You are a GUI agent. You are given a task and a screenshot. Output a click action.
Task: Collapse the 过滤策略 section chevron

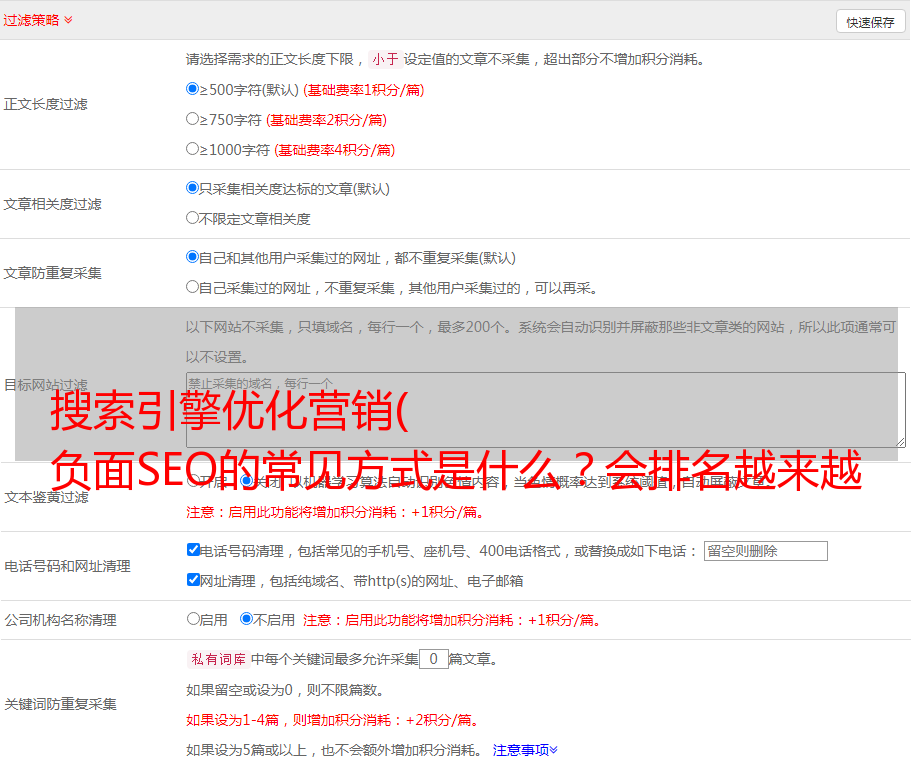pyautogui.click(x=68, y=20)
